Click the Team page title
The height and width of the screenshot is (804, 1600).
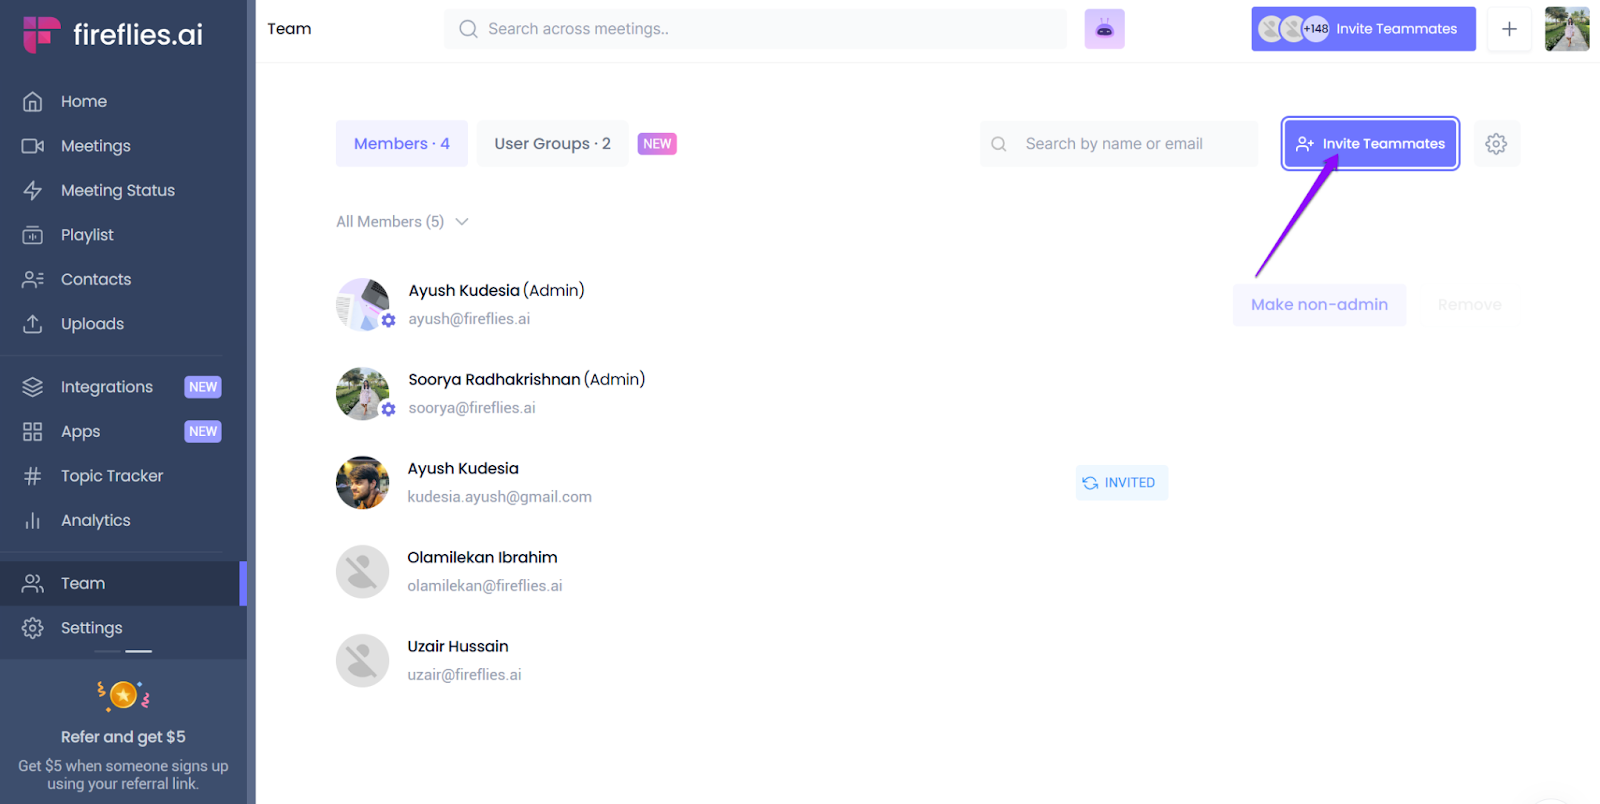point(289,29)
